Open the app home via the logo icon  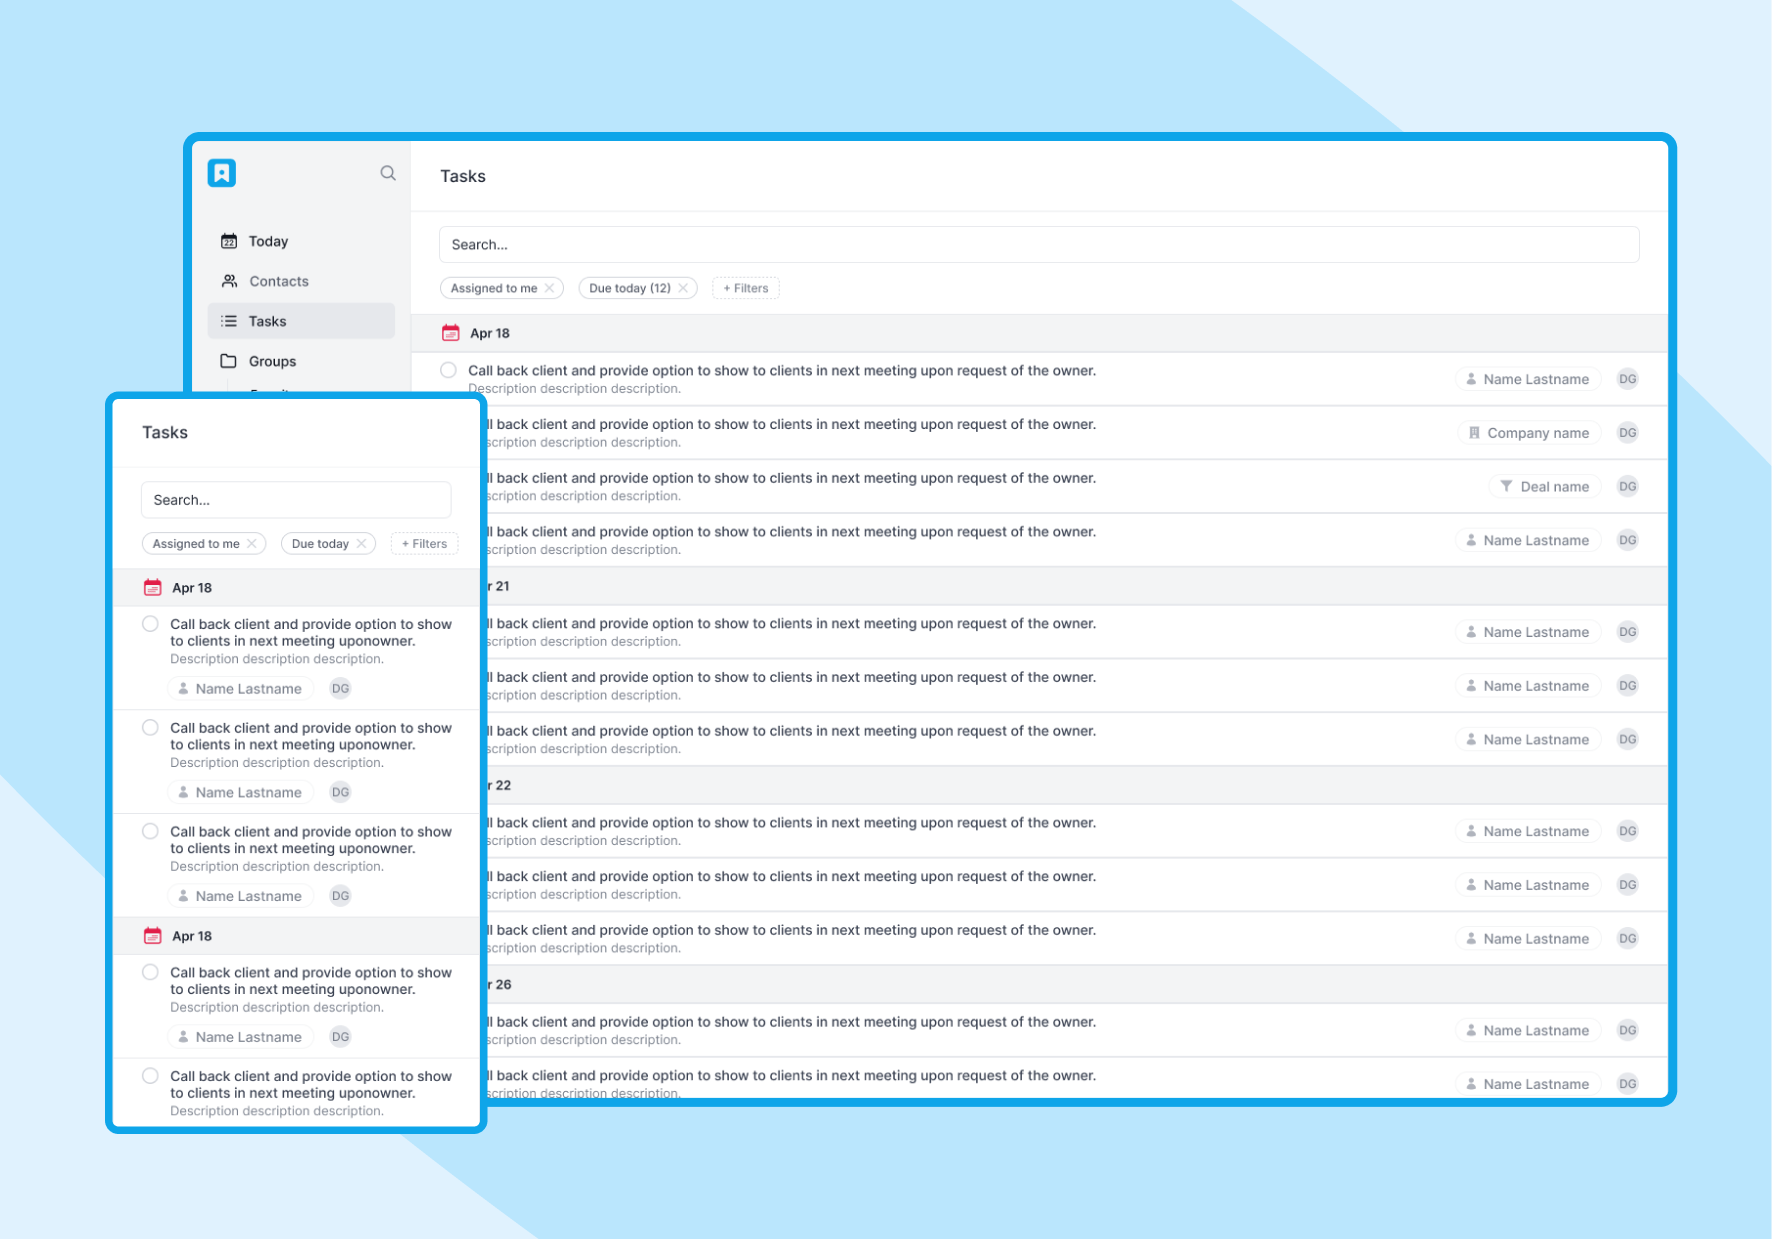pos(221,172)
